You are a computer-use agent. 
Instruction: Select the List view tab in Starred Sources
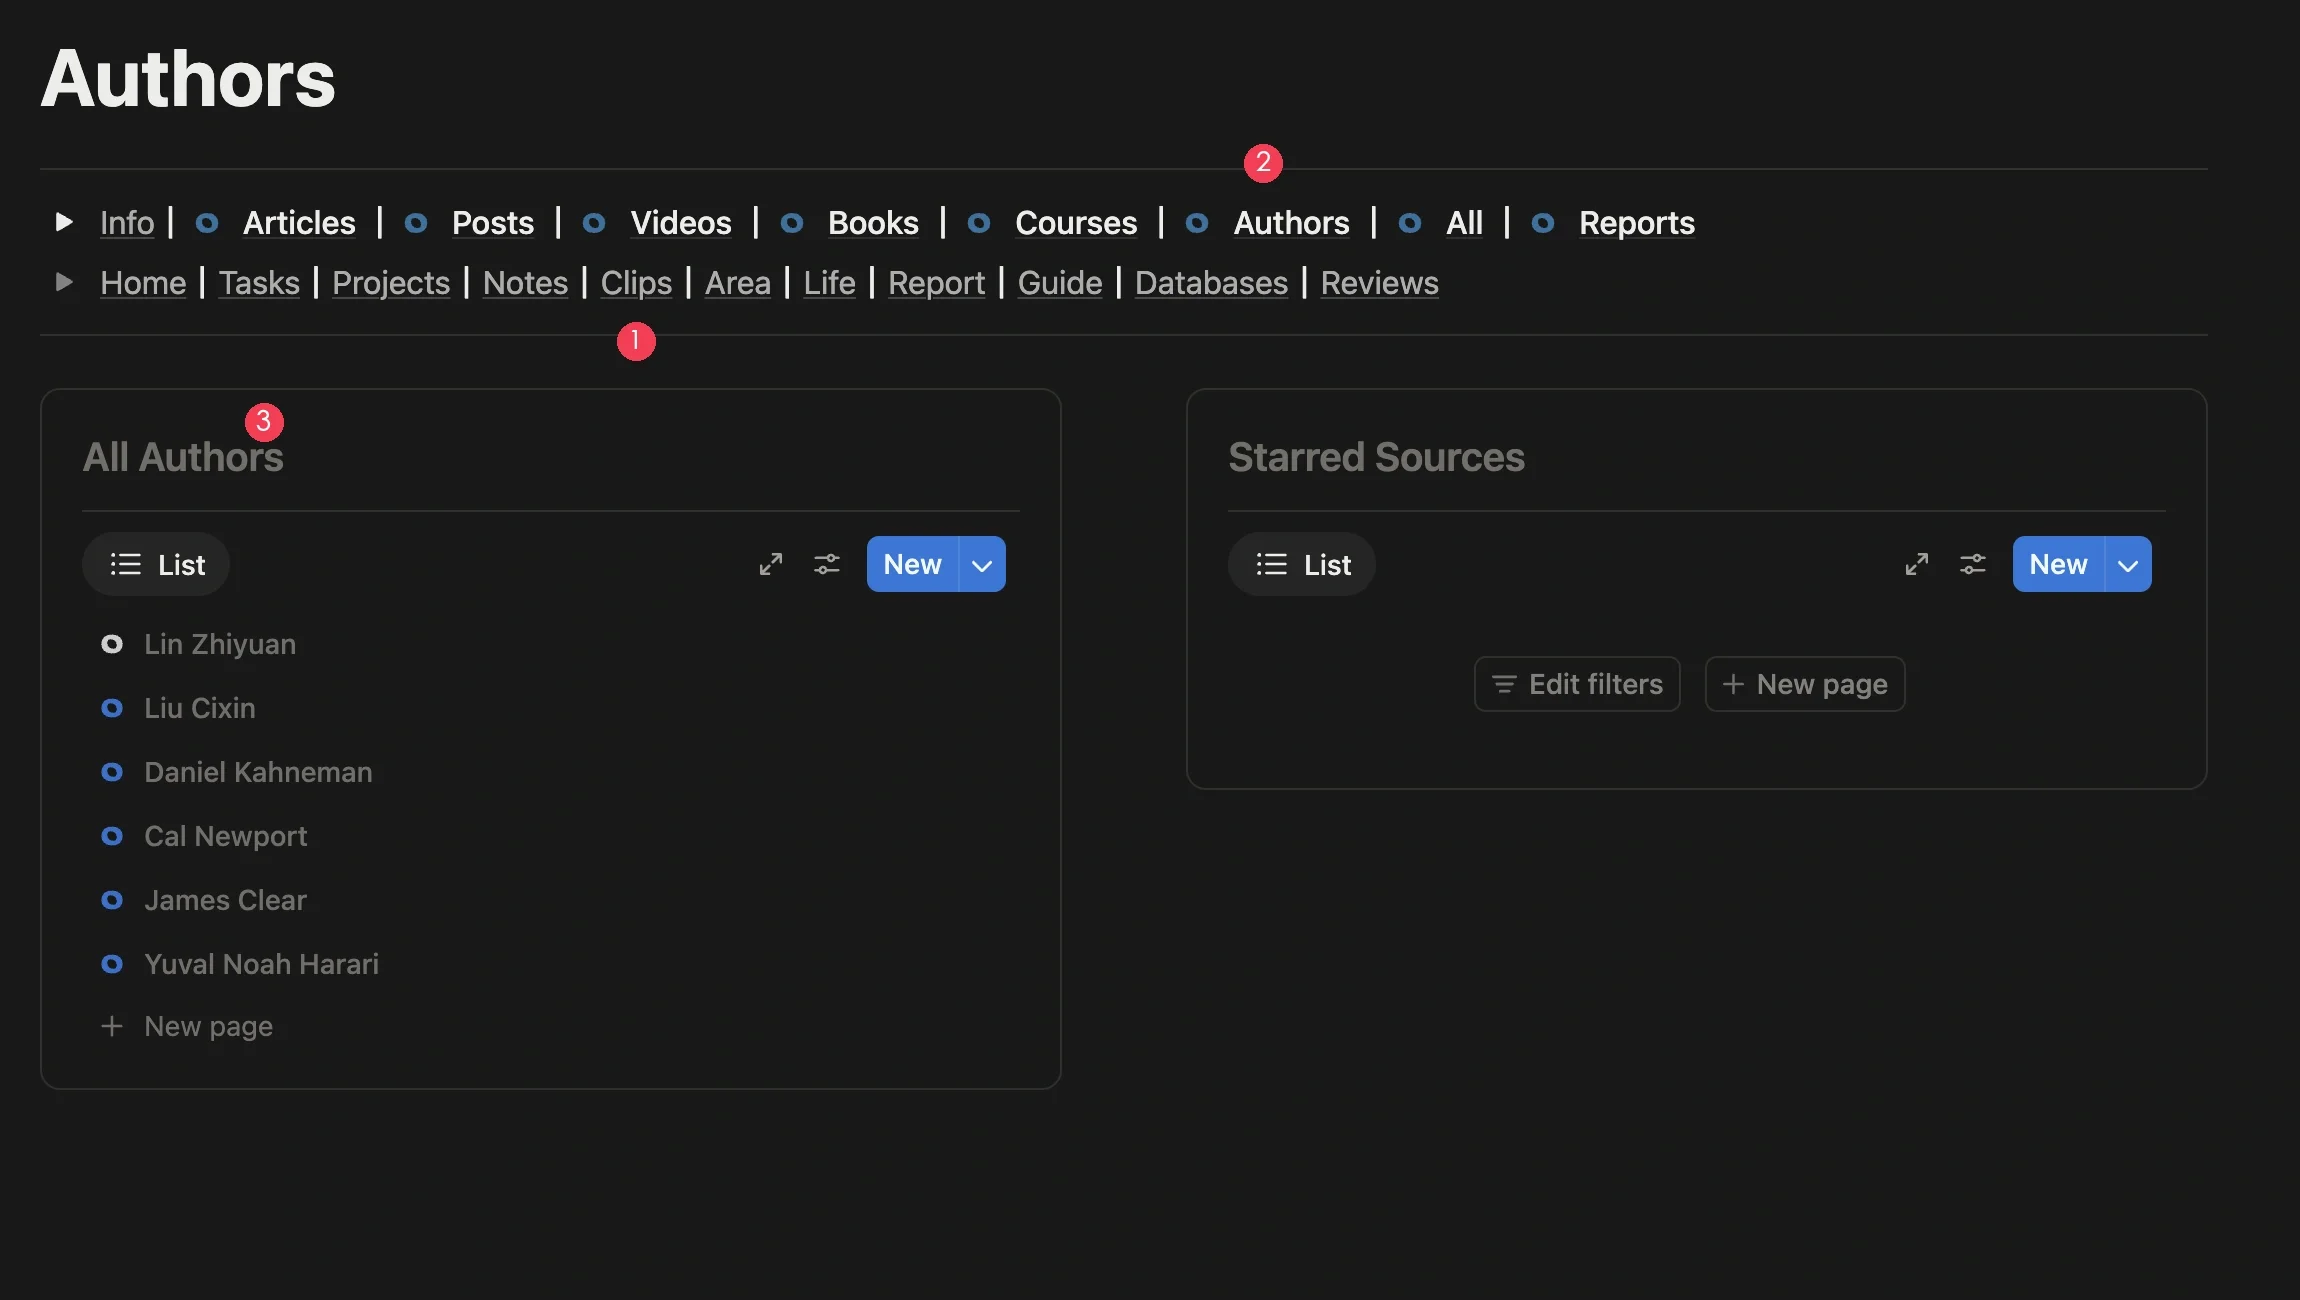click(1302, 564)
